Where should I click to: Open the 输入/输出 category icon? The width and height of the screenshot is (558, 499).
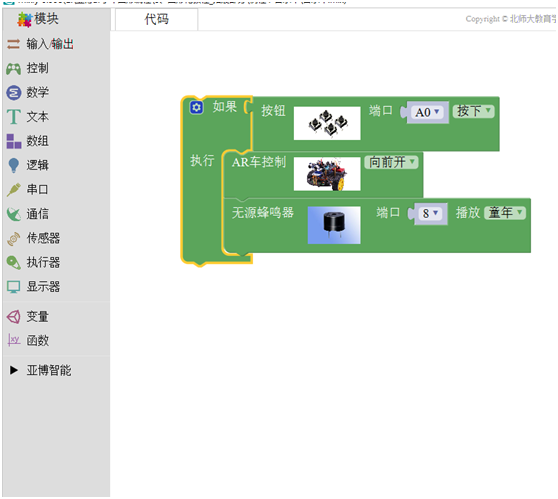coord(14,44)
